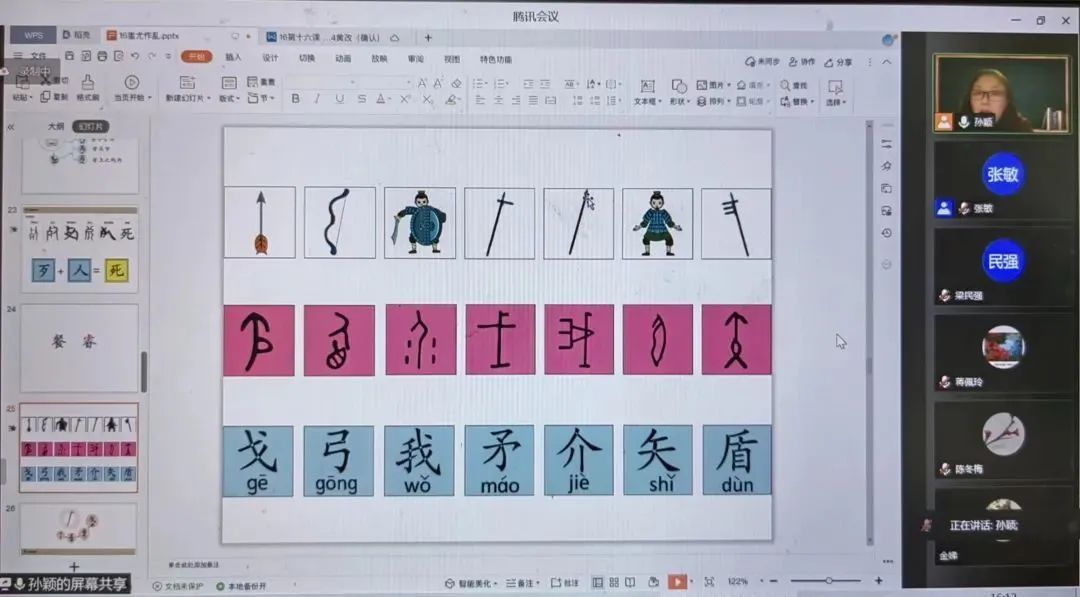1080x597 pixels.
Task: Open the Design (设计) ribbon tab
Action: (x=270, y=58)
